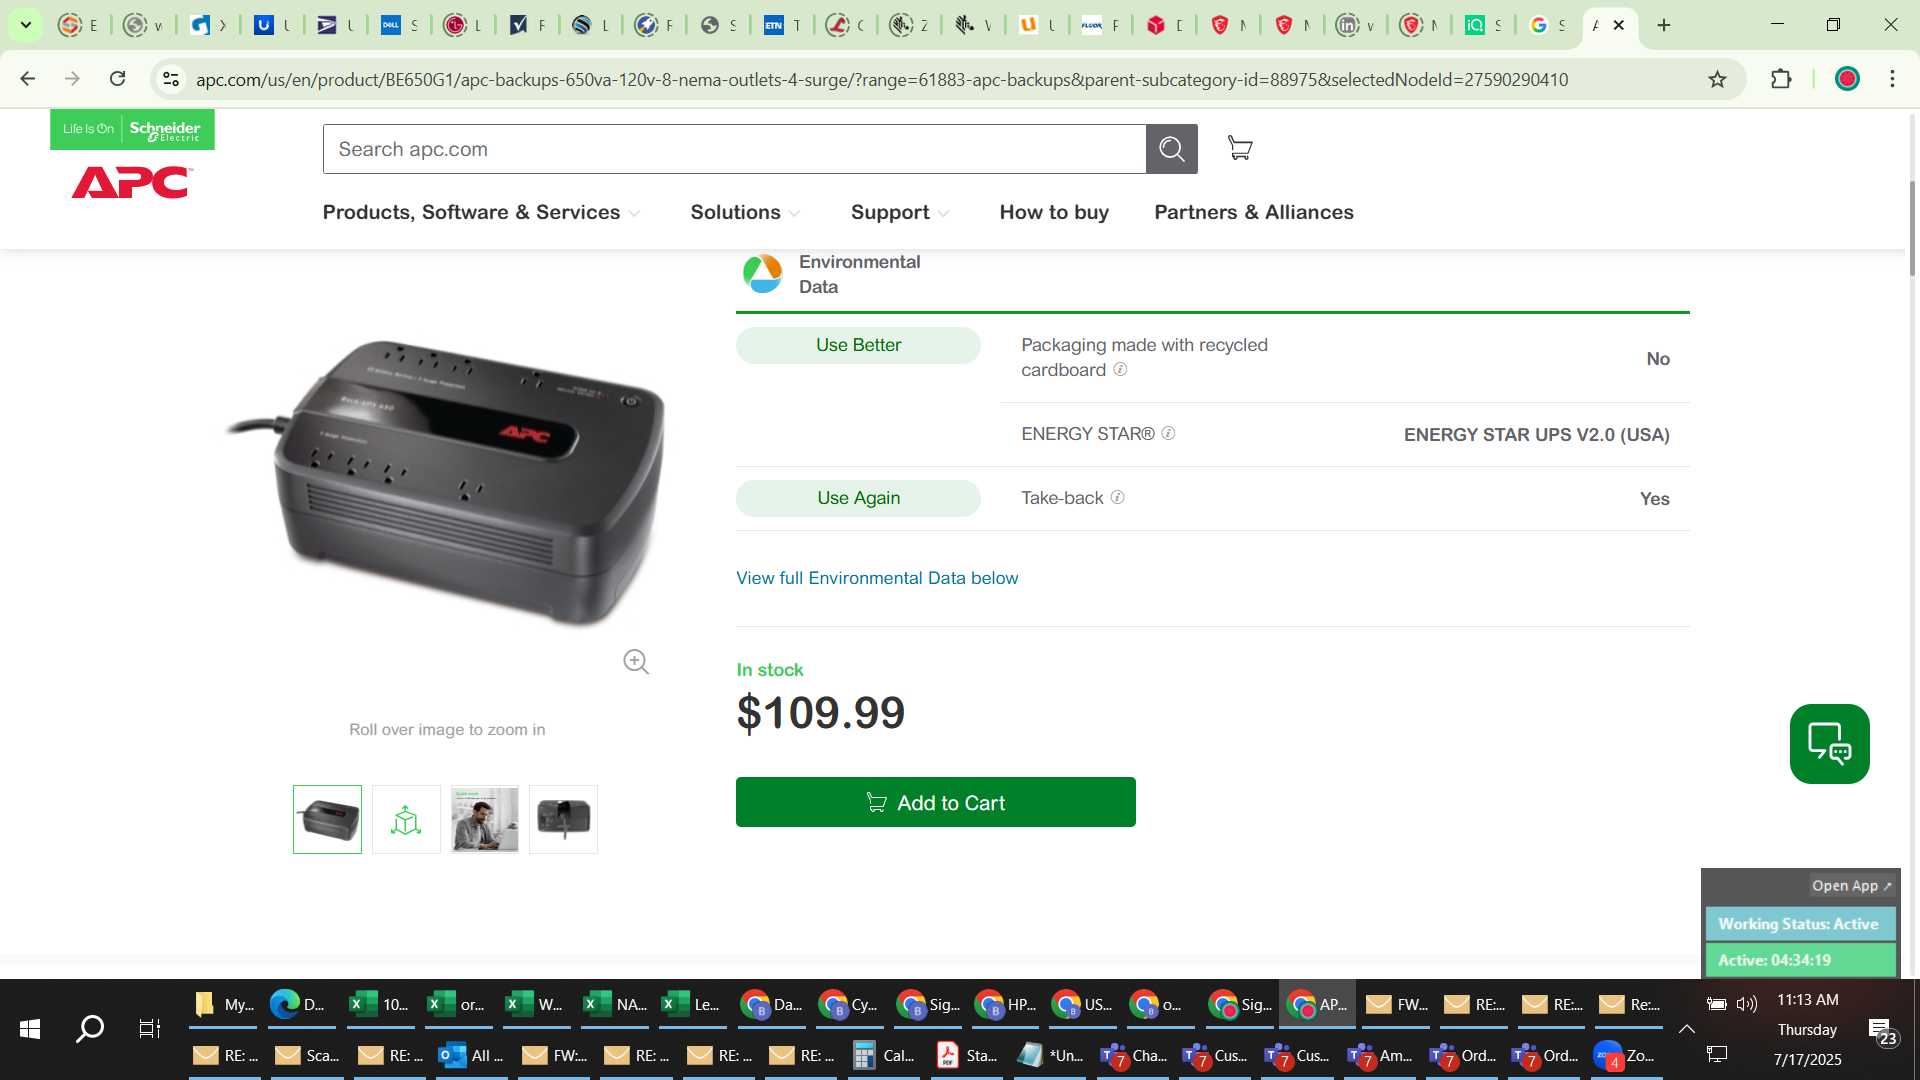Click the Environmental Data colored logo

pos(762,273)
